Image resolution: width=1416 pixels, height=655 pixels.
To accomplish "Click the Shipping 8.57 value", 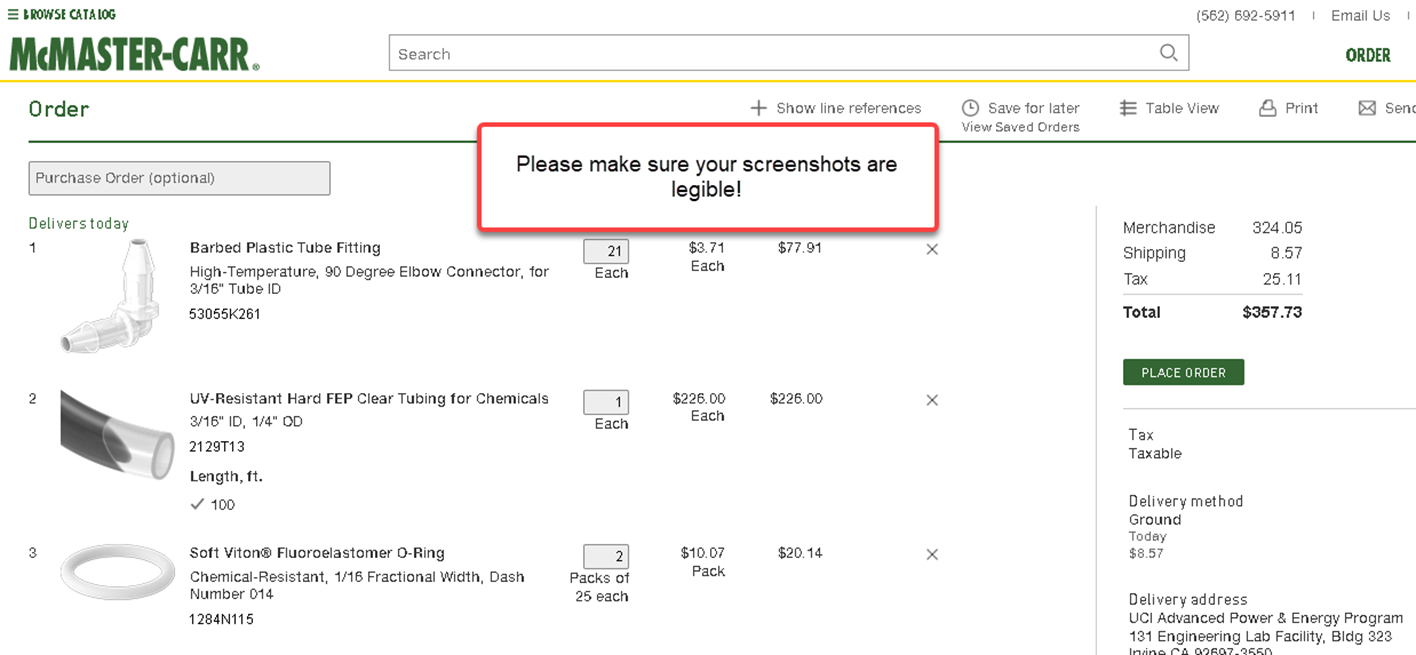I will point(1286,253).
